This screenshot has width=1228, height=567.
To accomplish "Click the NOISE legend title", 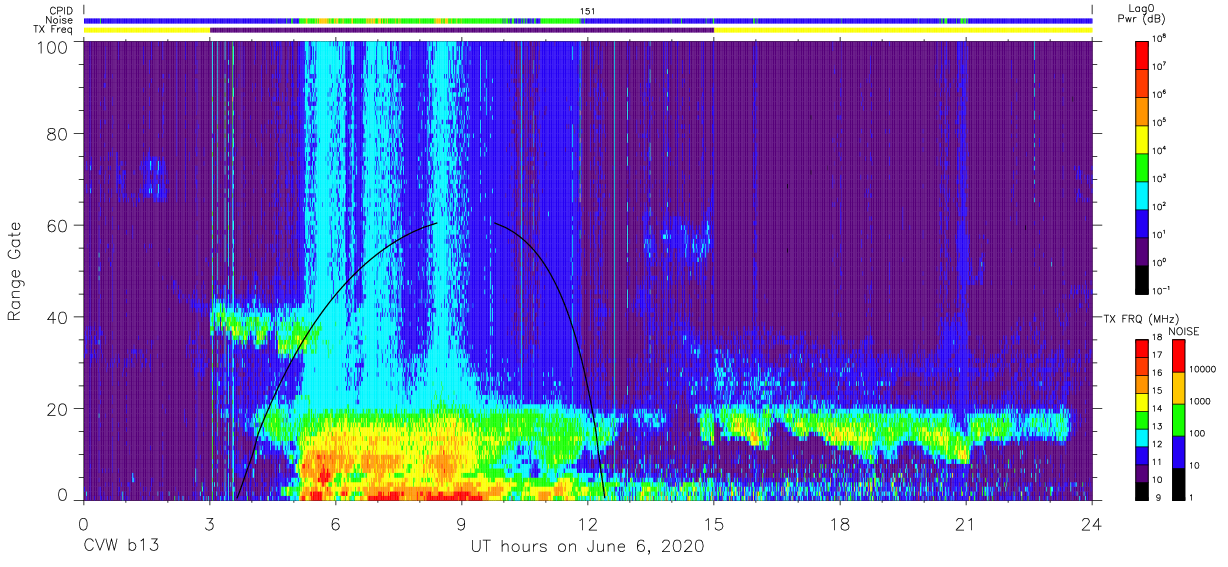I will [x=1184, y=331].
